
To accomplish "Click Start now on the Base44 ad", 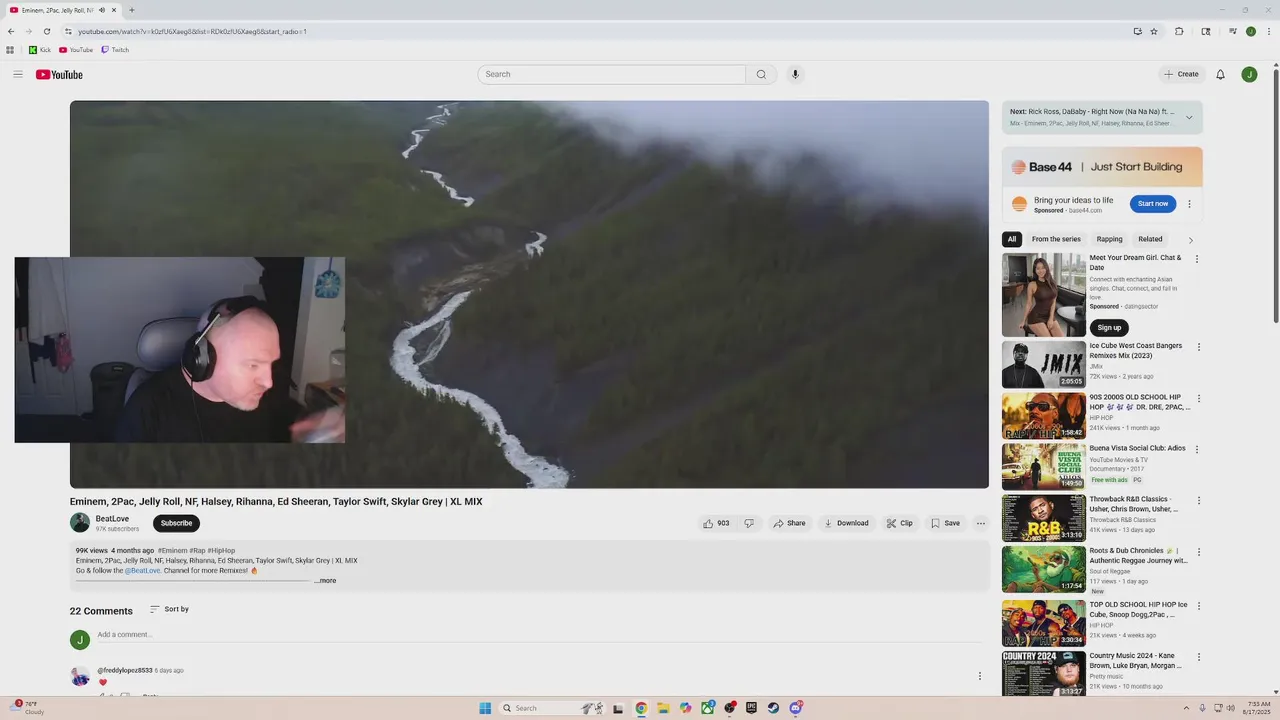I will [x=1153, y=204].
